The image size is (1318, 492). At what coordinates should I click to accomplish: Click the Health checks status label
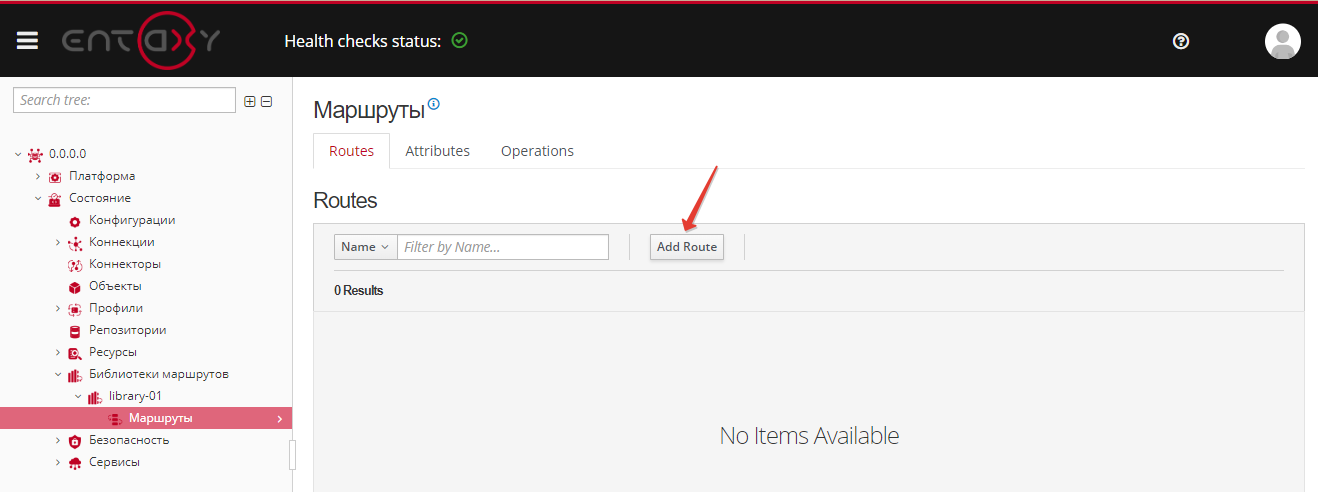[x=362, y=41]
